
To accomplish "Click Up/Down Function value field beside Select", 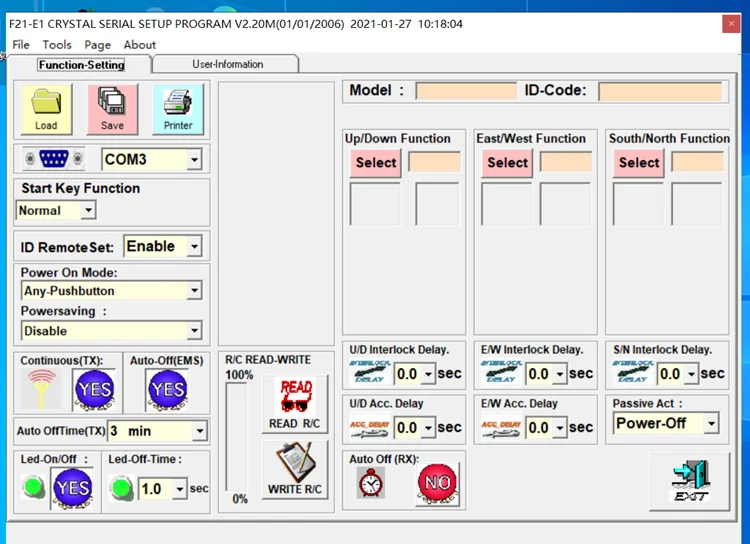I will pyautogui.click(x=434, y=162).
